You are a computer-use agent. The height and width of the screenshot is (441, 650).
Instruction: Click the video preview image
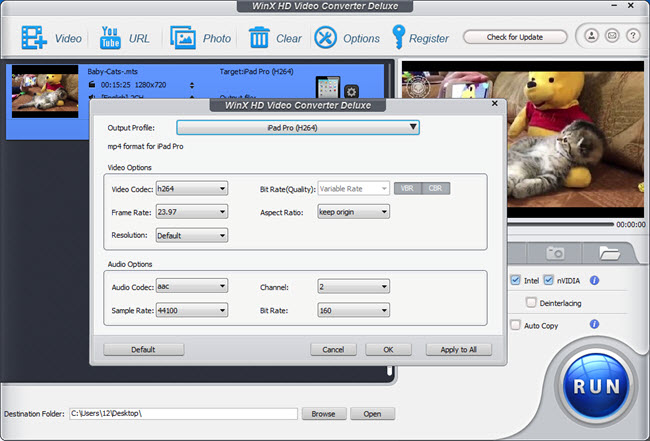click(576, 140)
